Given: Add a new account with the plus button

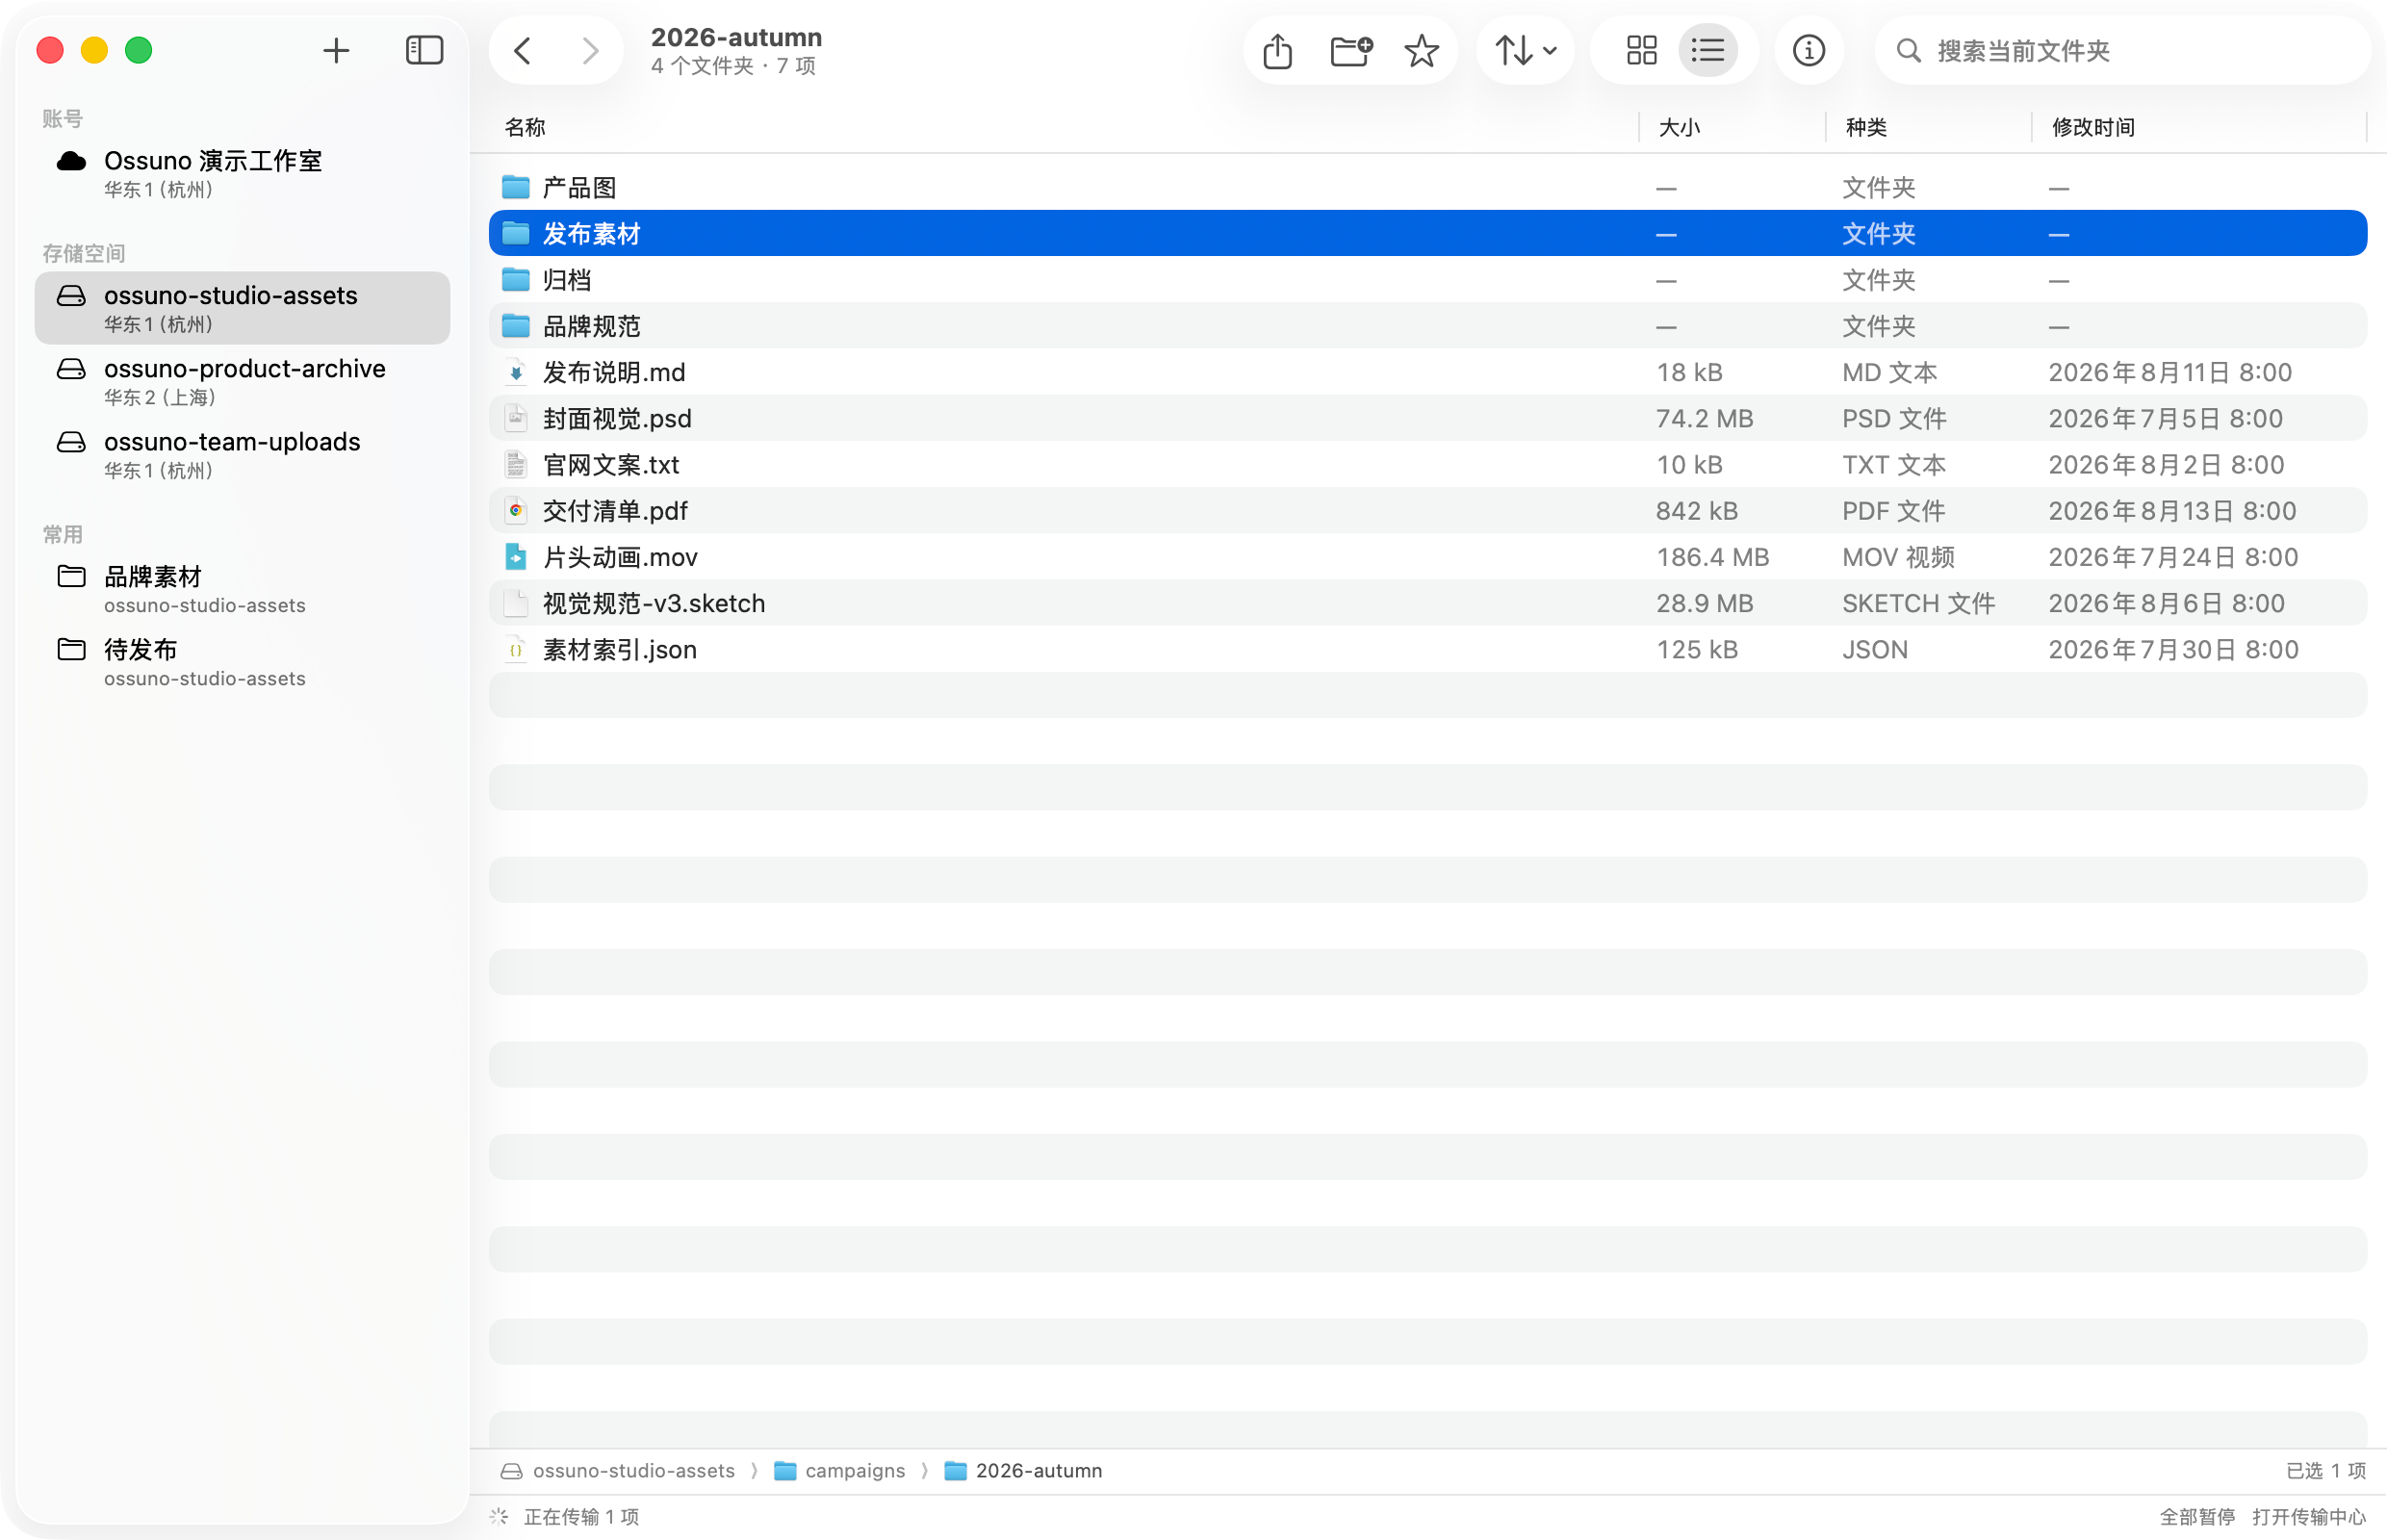Looking at the screenshot, I should (336, 50).
